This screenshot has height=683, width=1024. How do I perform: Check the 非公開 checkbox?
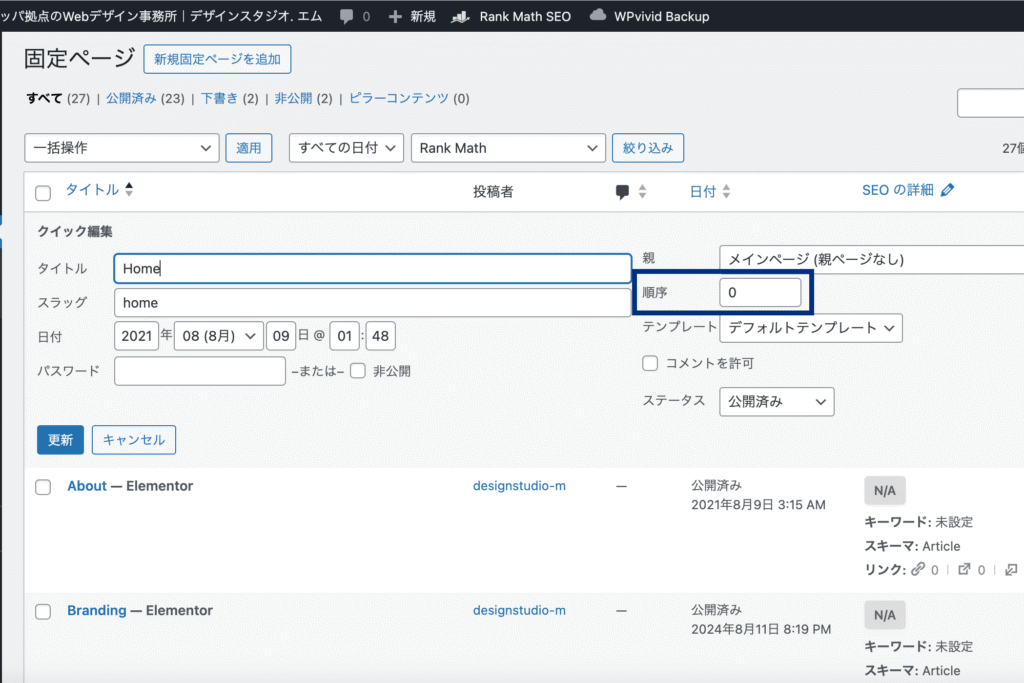[x=358, y=371]
